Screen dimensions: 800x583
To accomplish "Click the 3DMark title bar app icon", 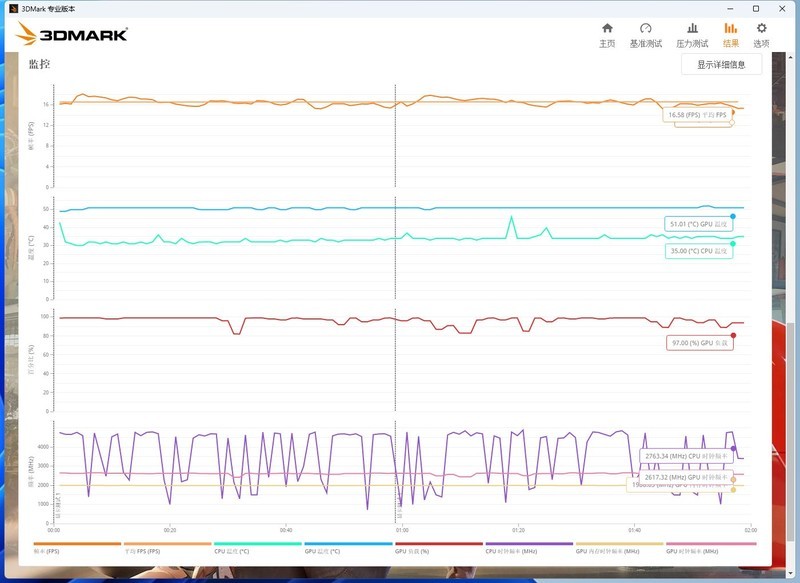I will (x=14, y=9).
